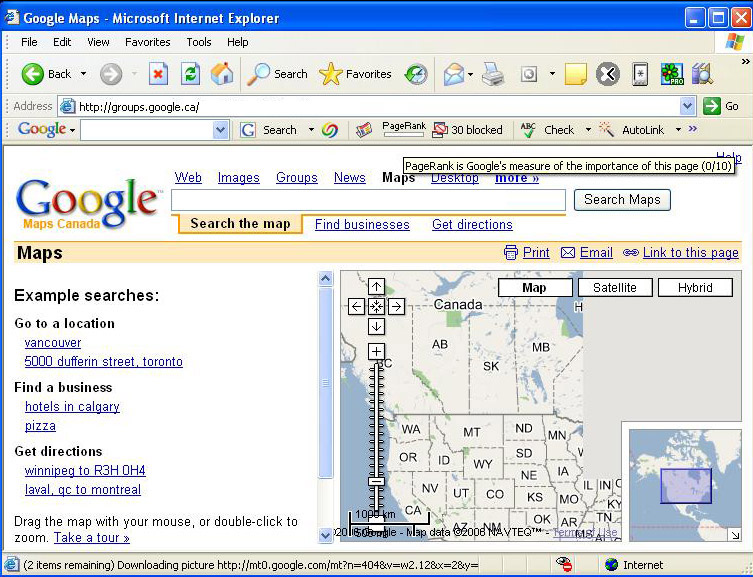
Task: Click the vancouver example search
Action: pos(53,343)
